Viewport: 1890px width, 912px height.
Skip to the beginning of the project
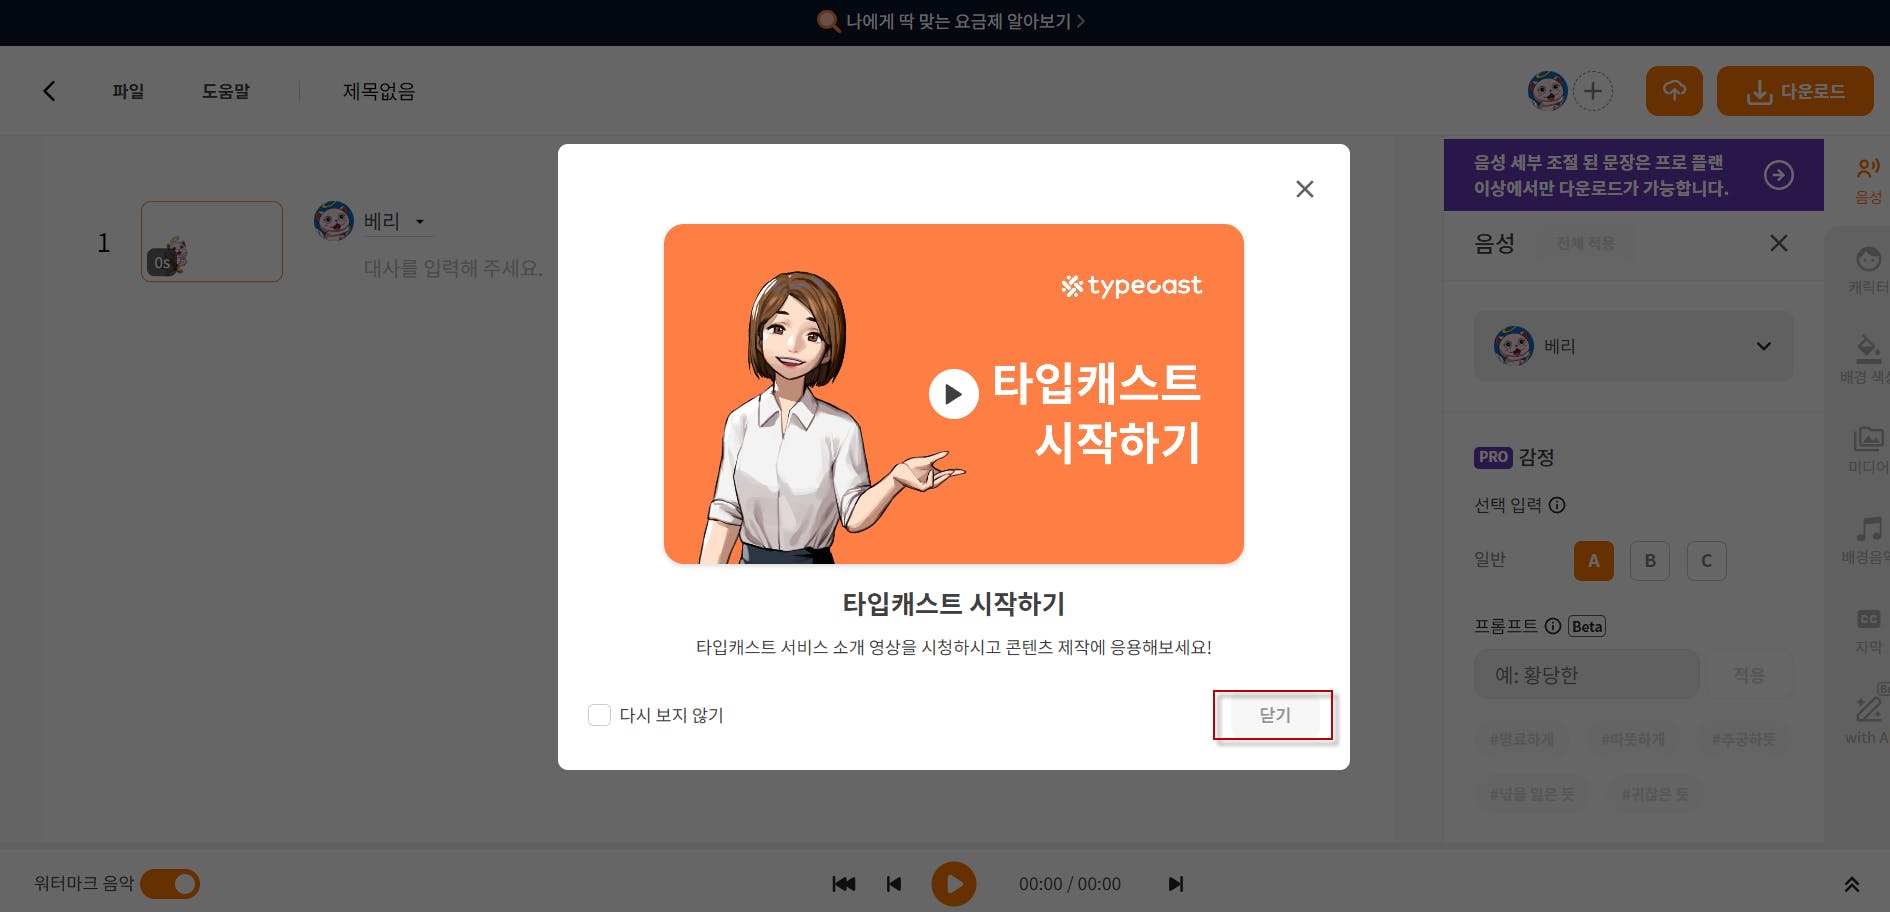pyautogui.click(x=844, y=884)
